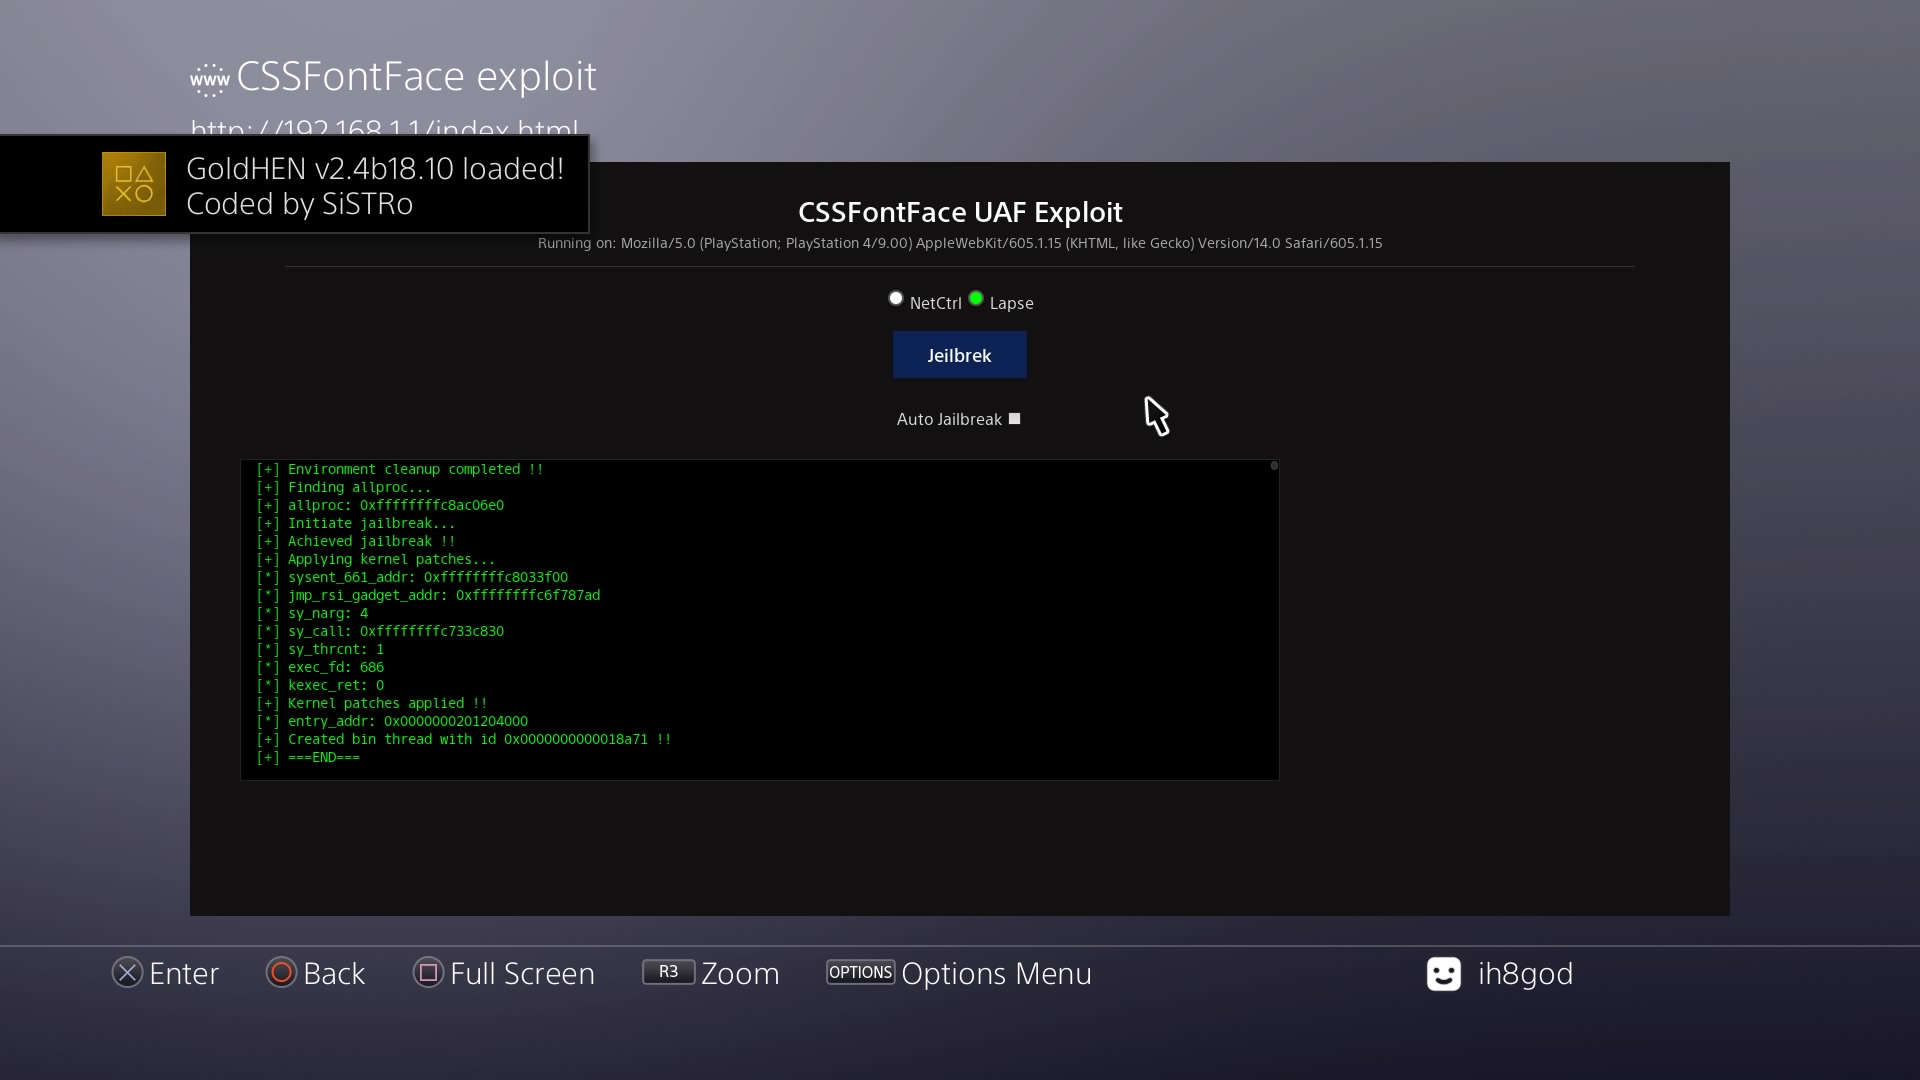Image resolution: width=1920 pixels, height=1080 pixels.
Task: Toggle the Auto Jailbreak checkbox
Action: [x=1014, y=419]
